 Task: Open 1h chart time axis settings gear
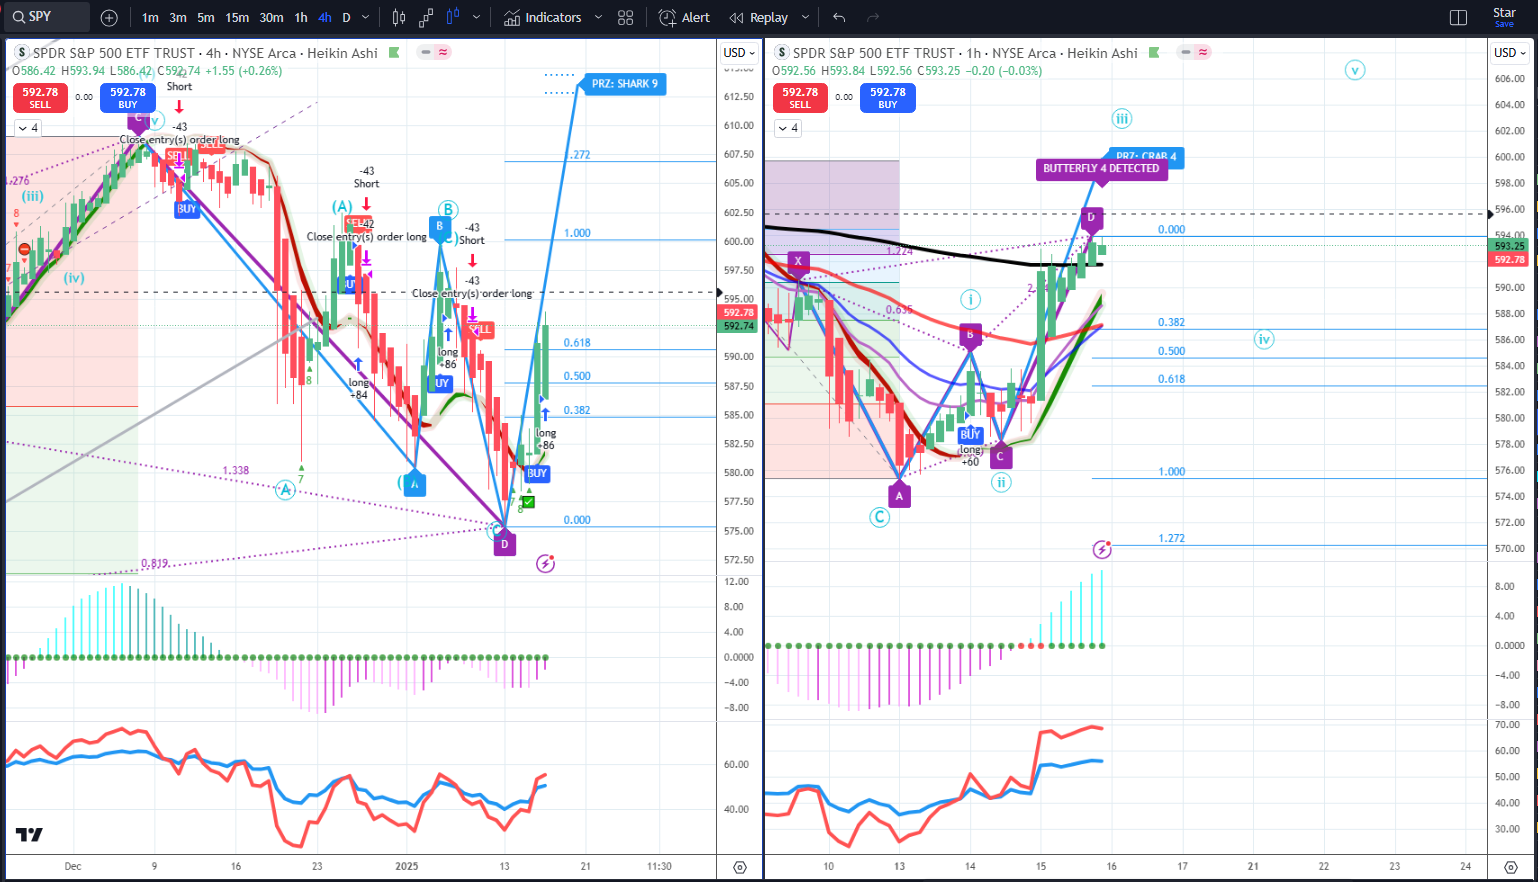click(1511, 867)
